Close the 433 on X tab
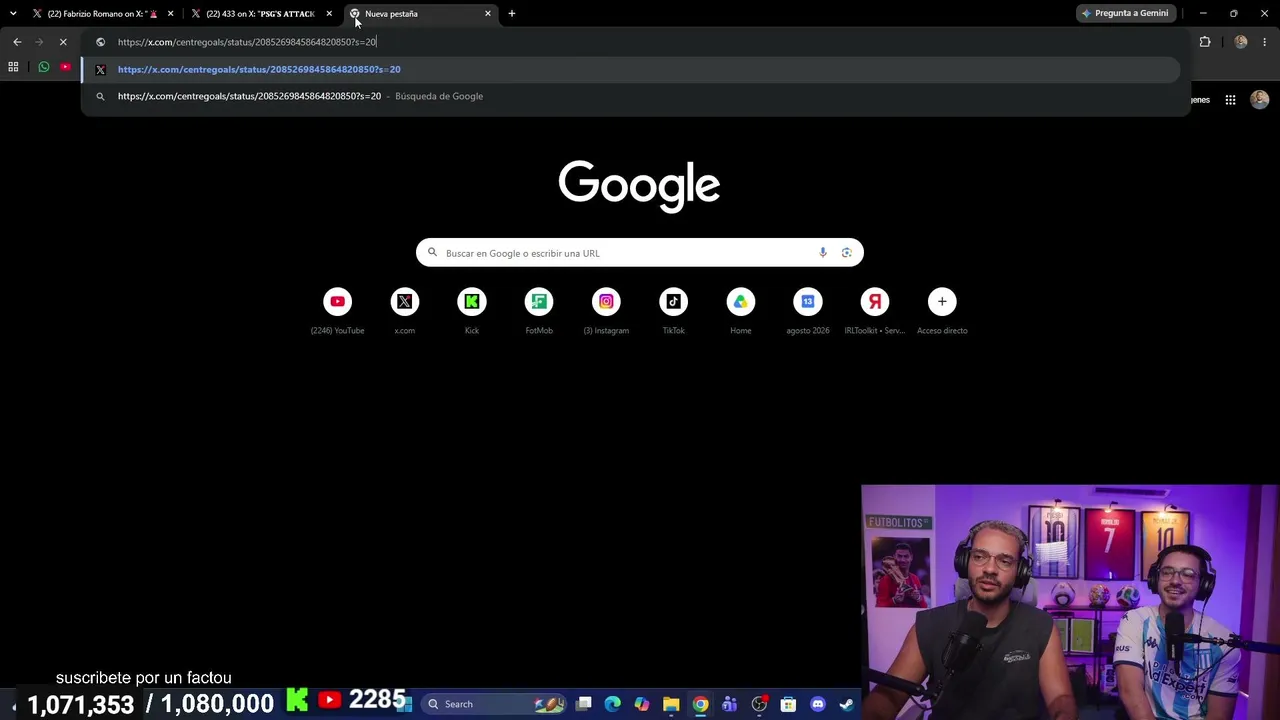The width and height of the screenshot is (1280, 720). pos(329,14)
